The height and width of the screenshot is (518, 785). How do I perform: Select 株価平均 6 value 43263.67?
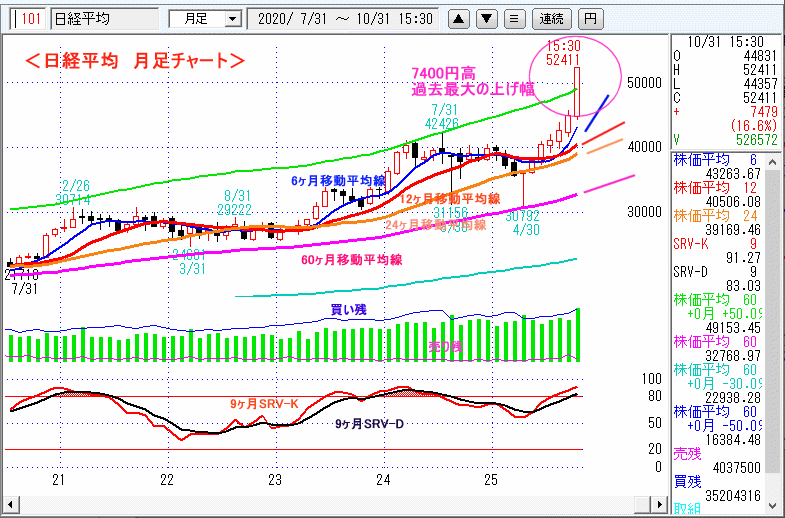(733, 174)
